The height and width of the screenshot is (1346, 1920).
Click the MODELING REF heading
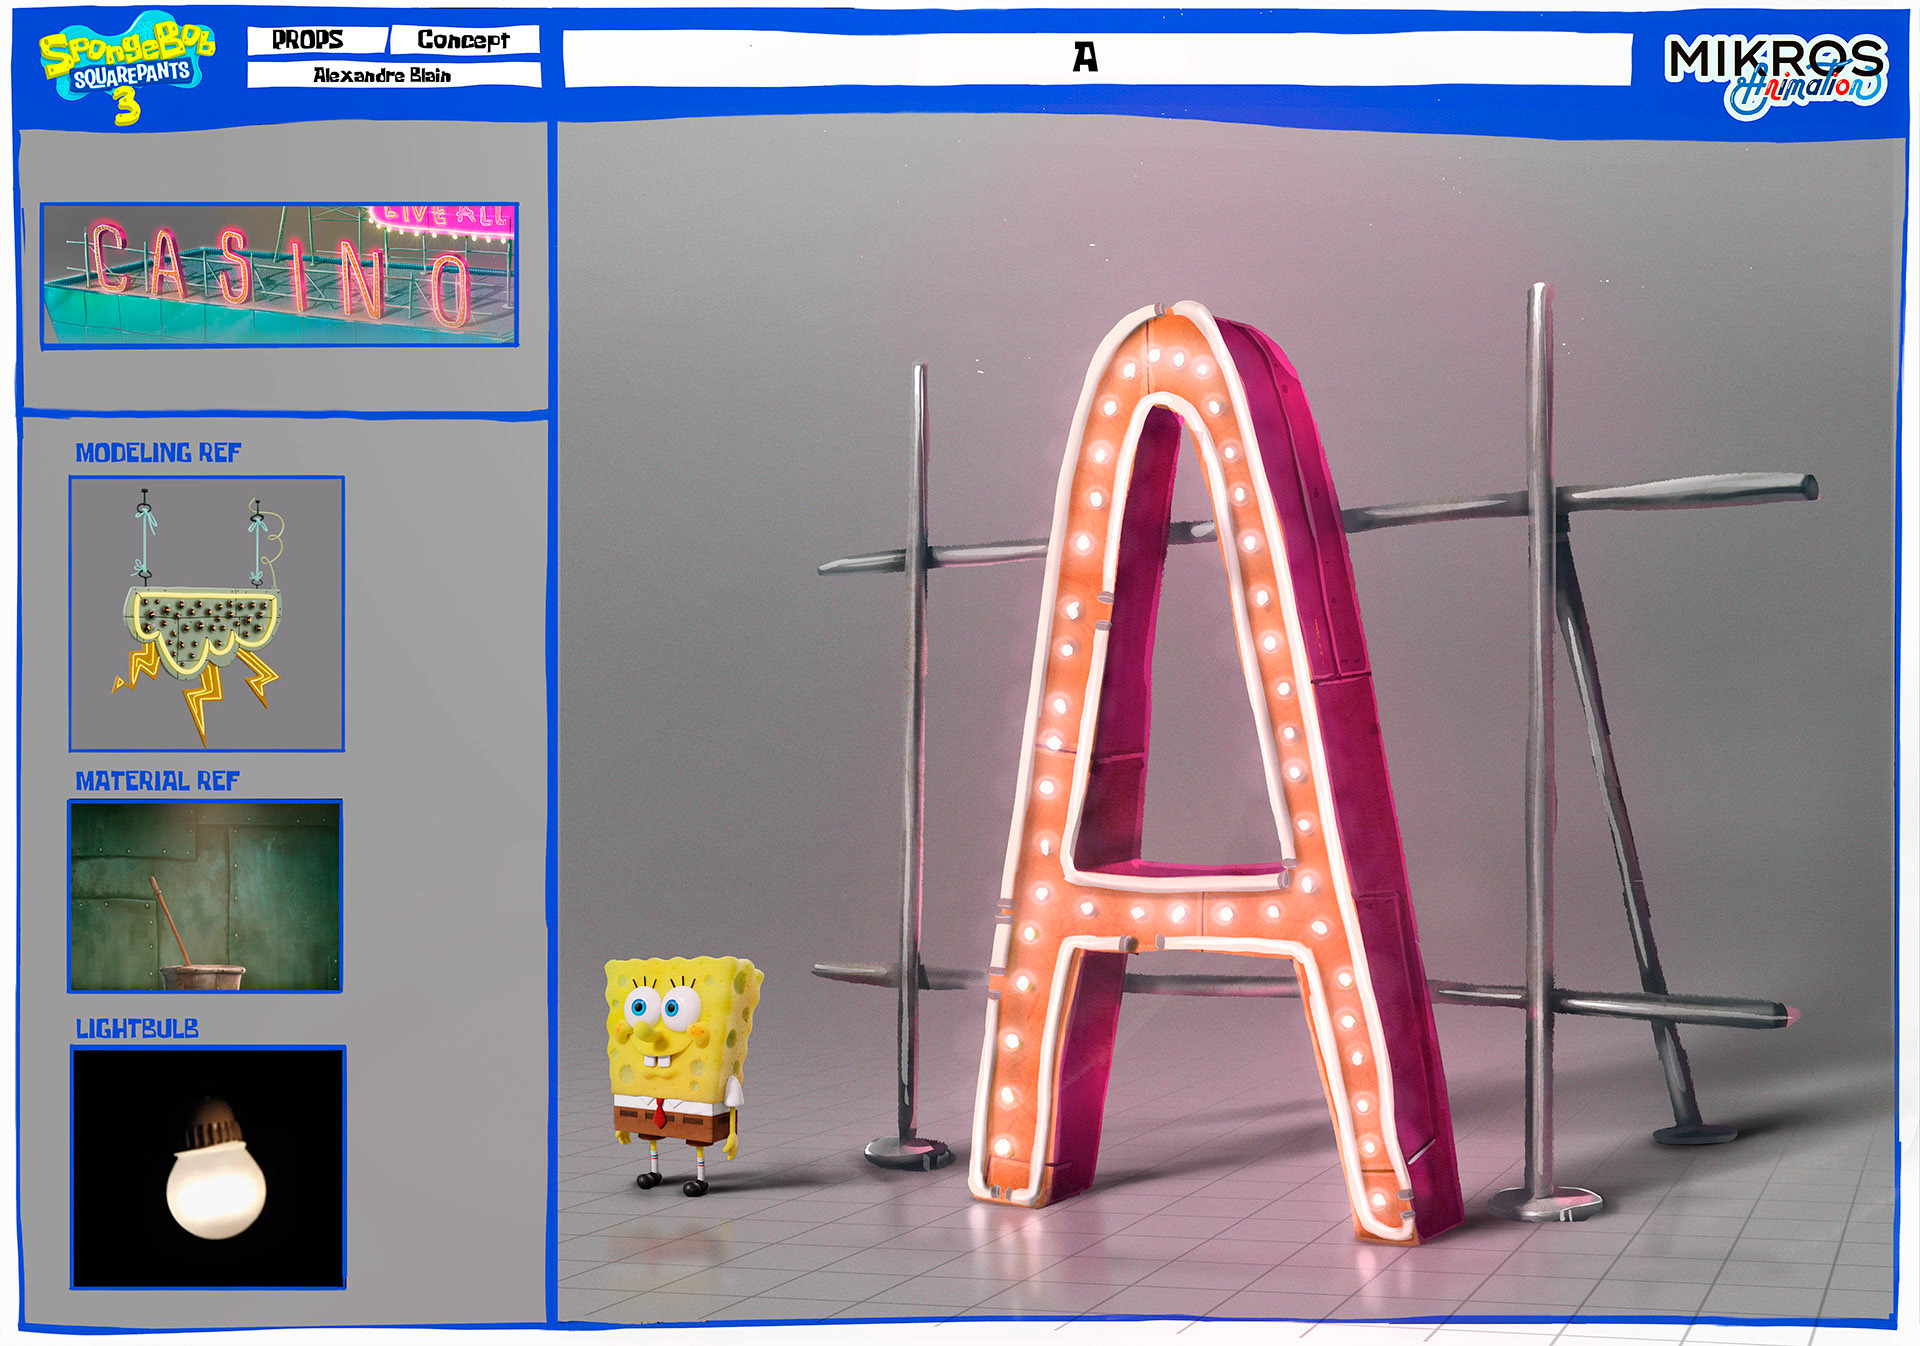click(x=158, y=453)
